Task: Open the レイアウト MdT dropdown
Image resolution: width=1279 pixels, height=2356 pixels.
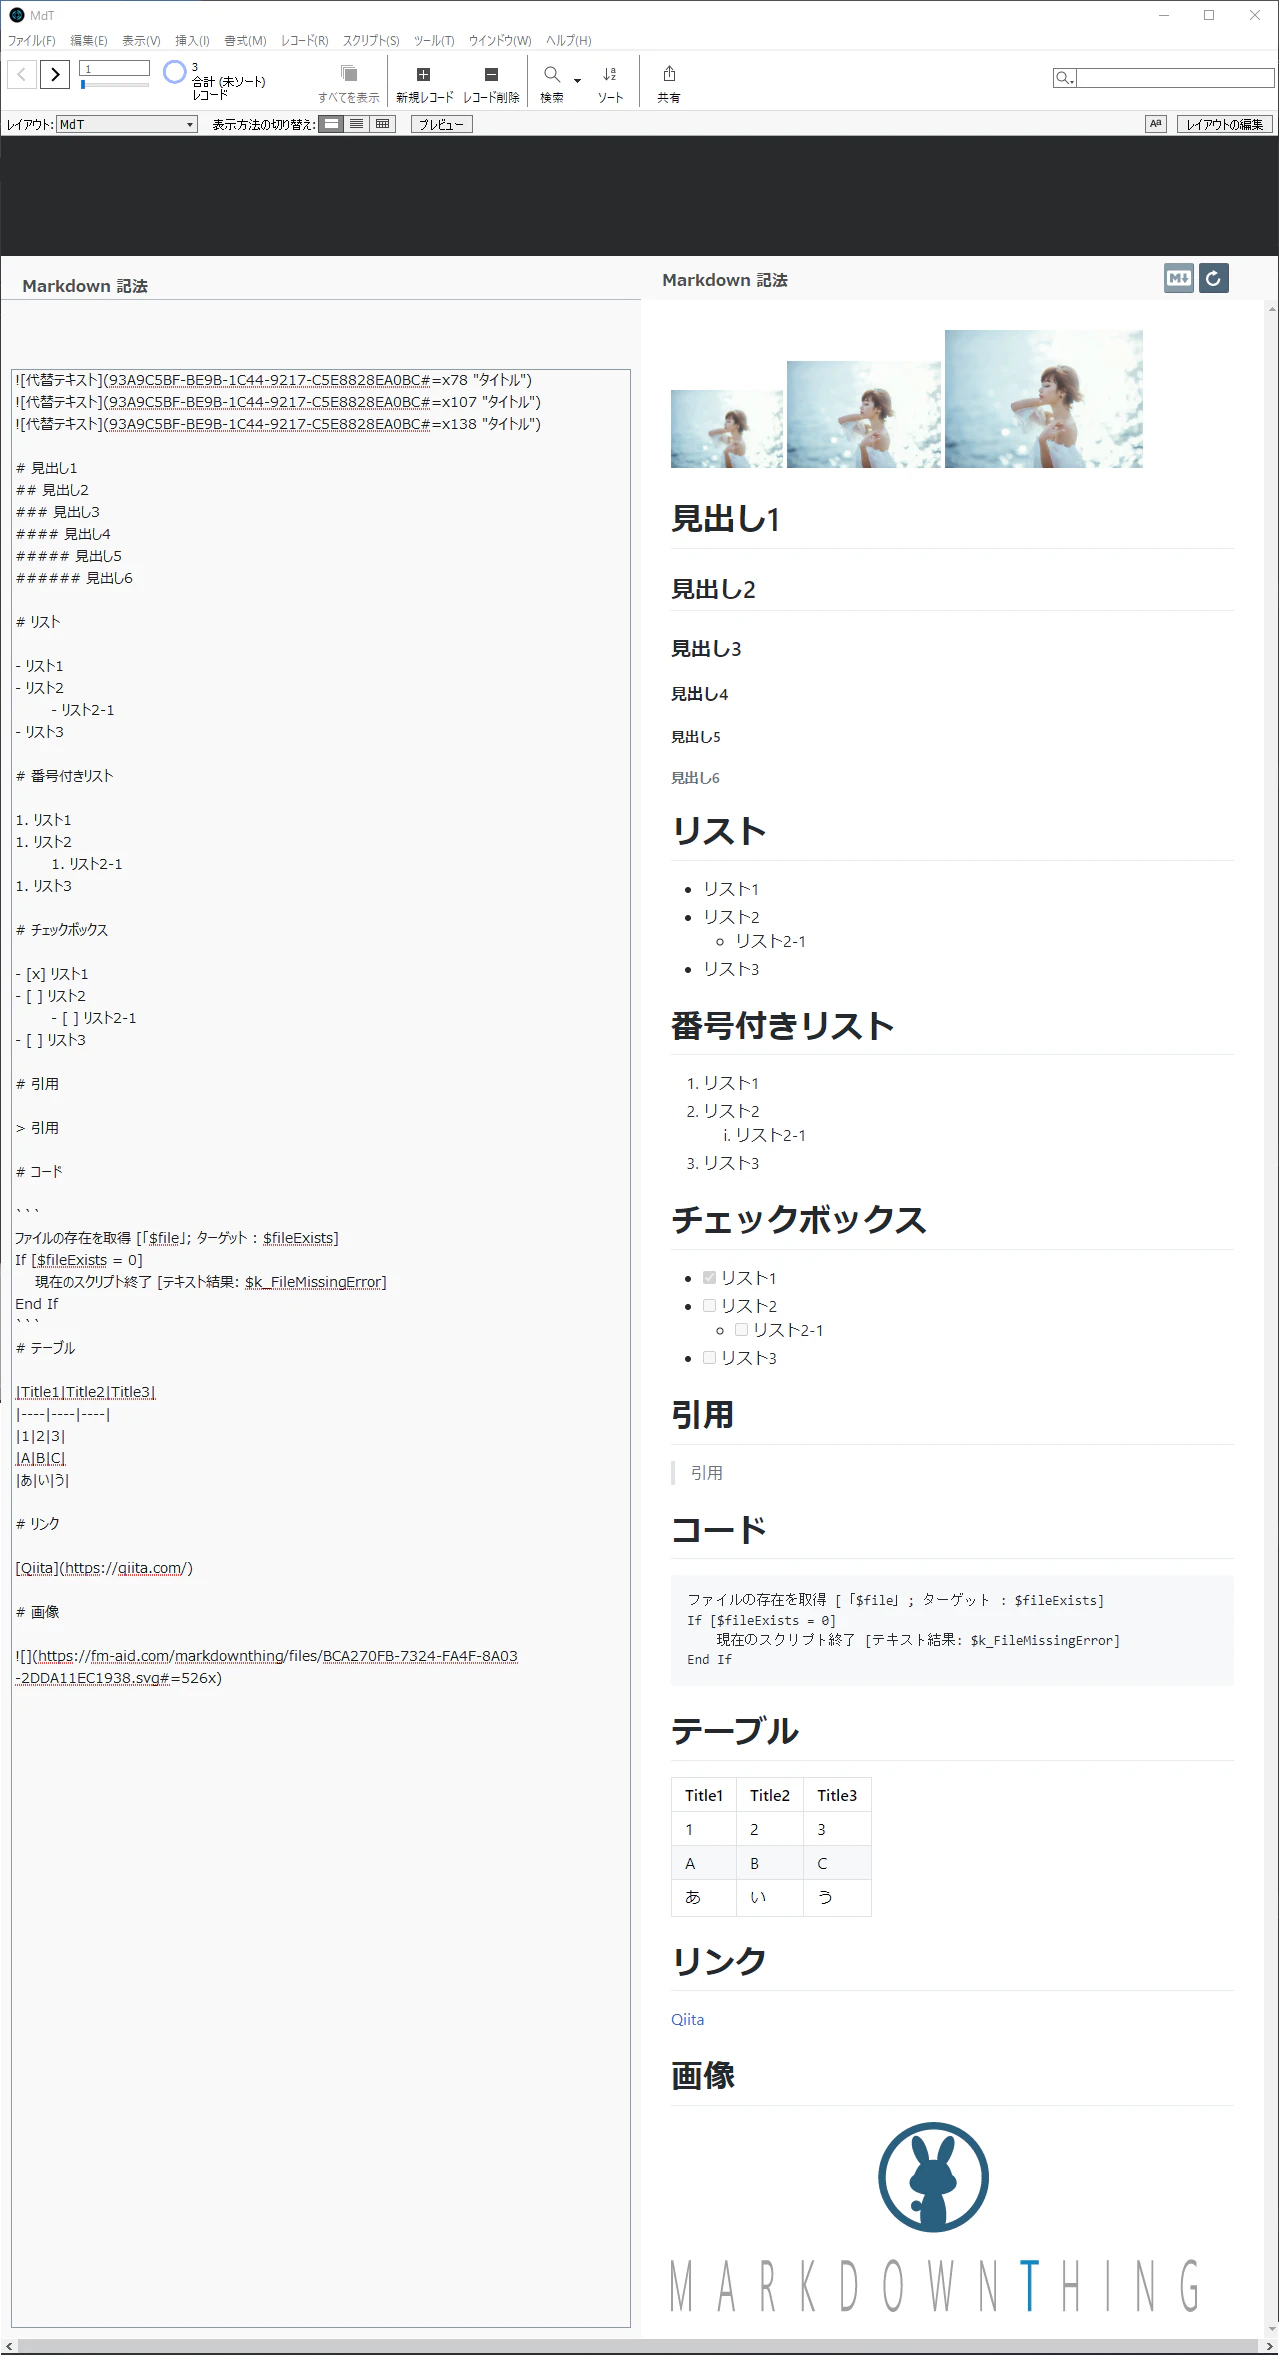Action: pyautogui.click(x=127, y=125)
